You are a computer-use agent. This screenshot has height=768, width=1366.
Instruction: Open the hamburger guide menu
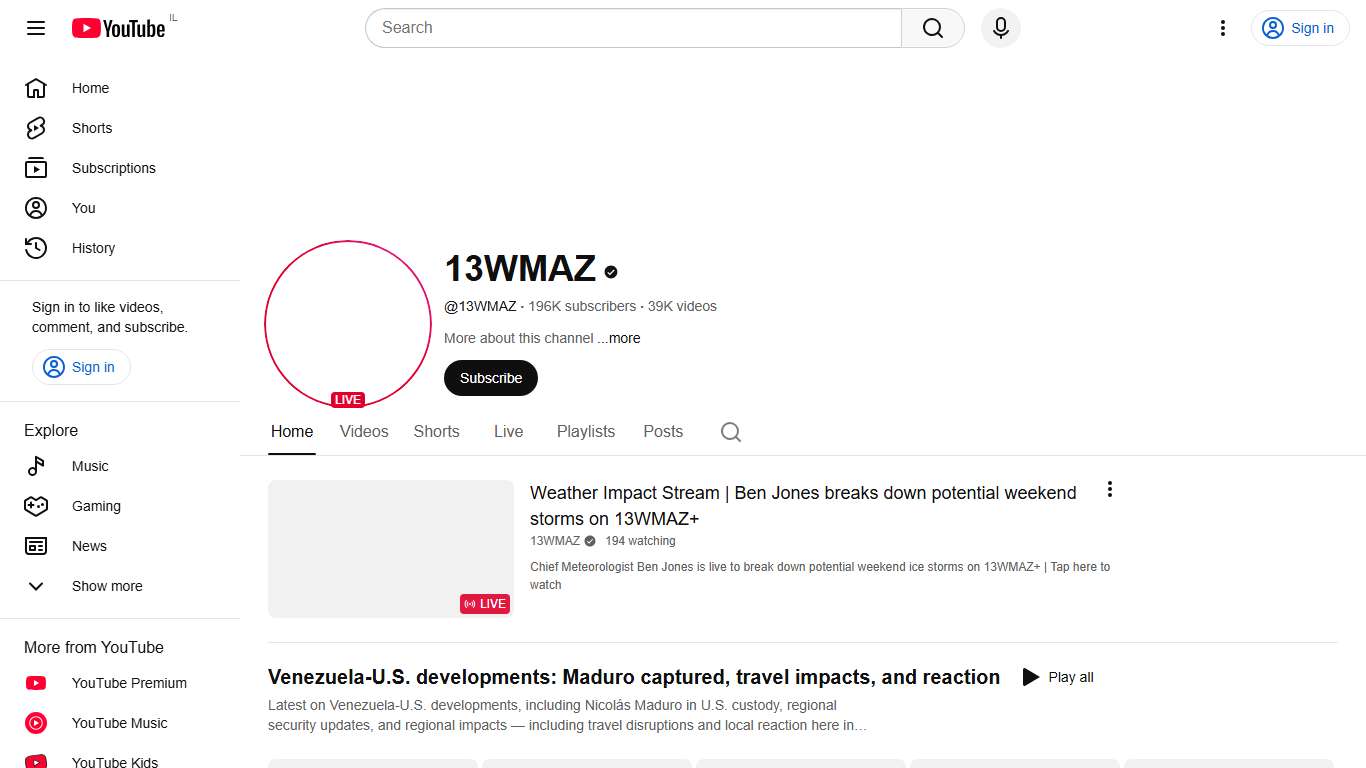point(36,28)
